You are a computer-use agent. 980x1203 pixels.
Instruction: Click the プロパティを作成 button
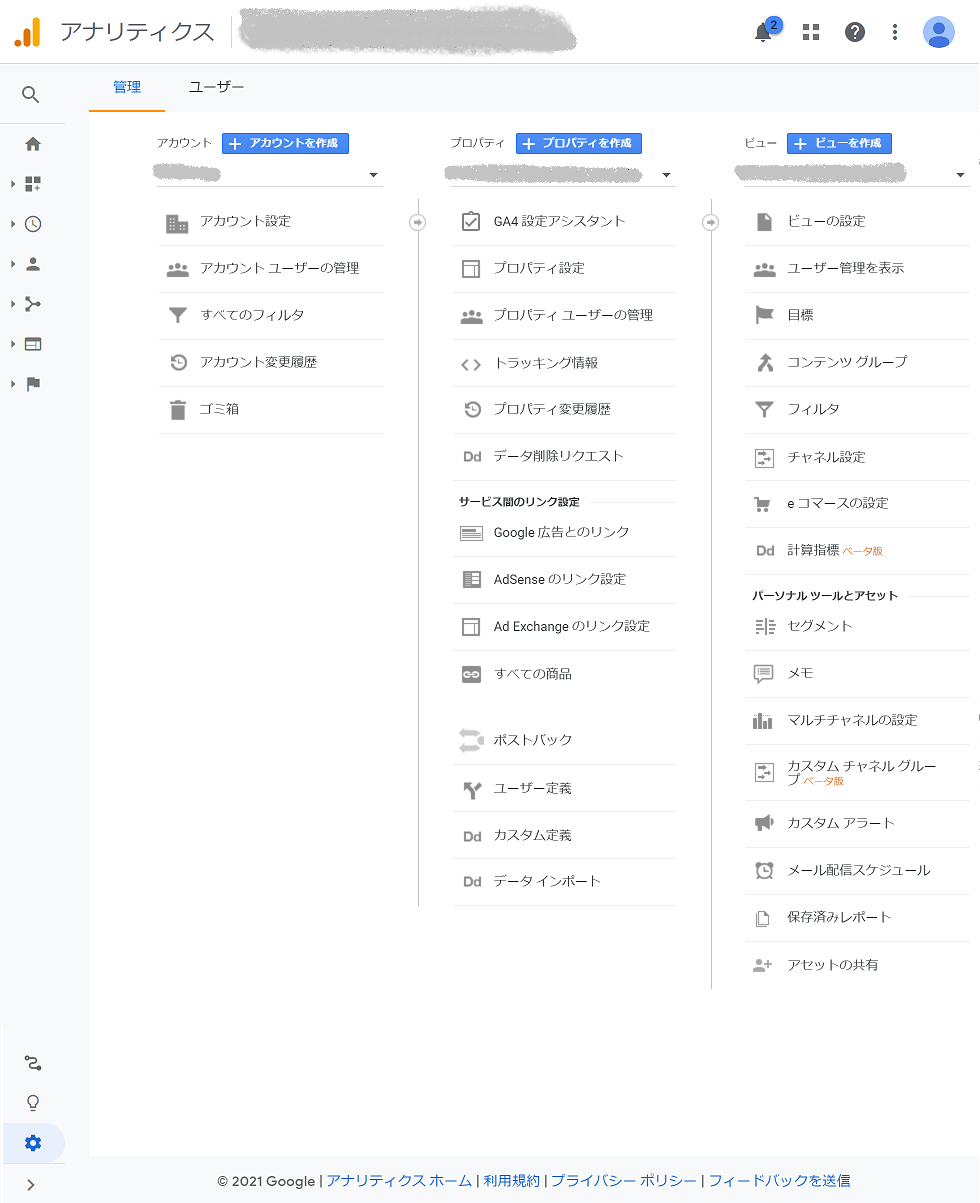pyautogui.click(x=579, y=143)
